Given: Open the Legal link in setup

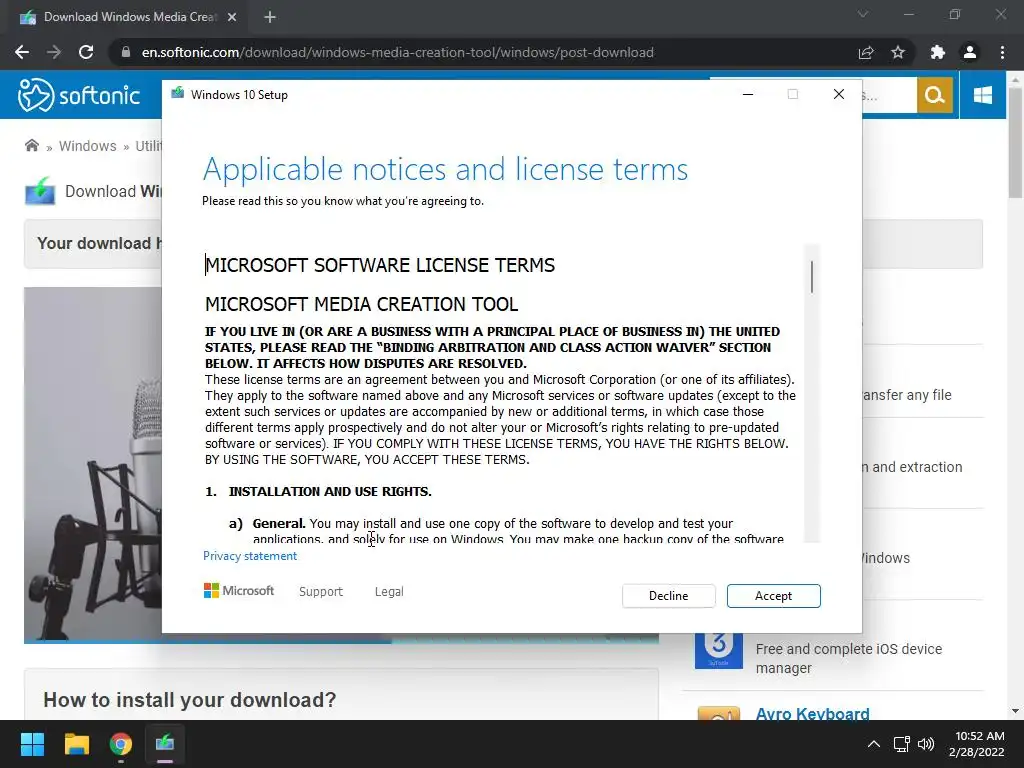Looking at the screenshot, I should pyautogui.click(x=389, y=591).
